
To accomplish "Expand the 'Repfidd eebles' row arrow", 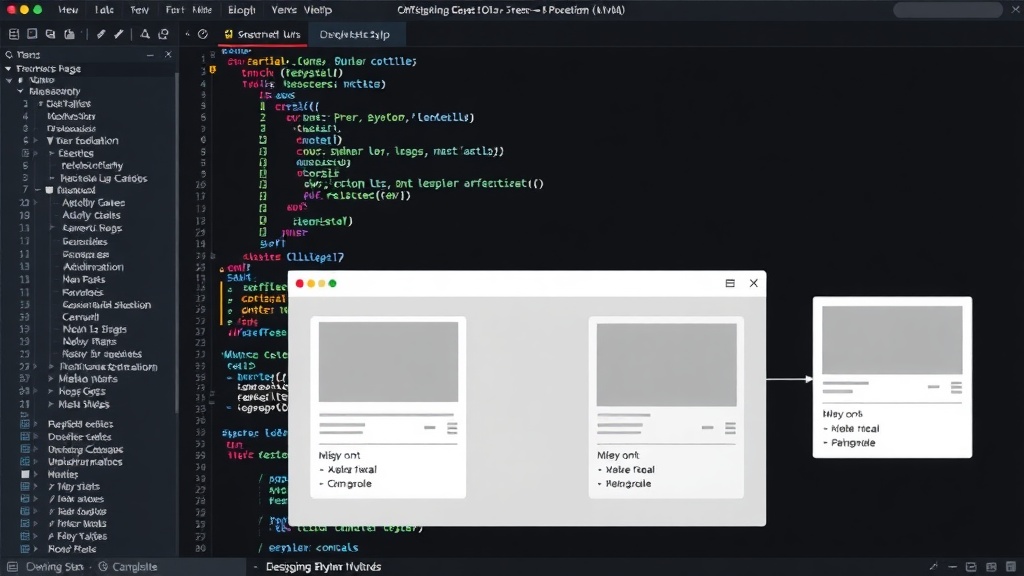I will (36, 424).
